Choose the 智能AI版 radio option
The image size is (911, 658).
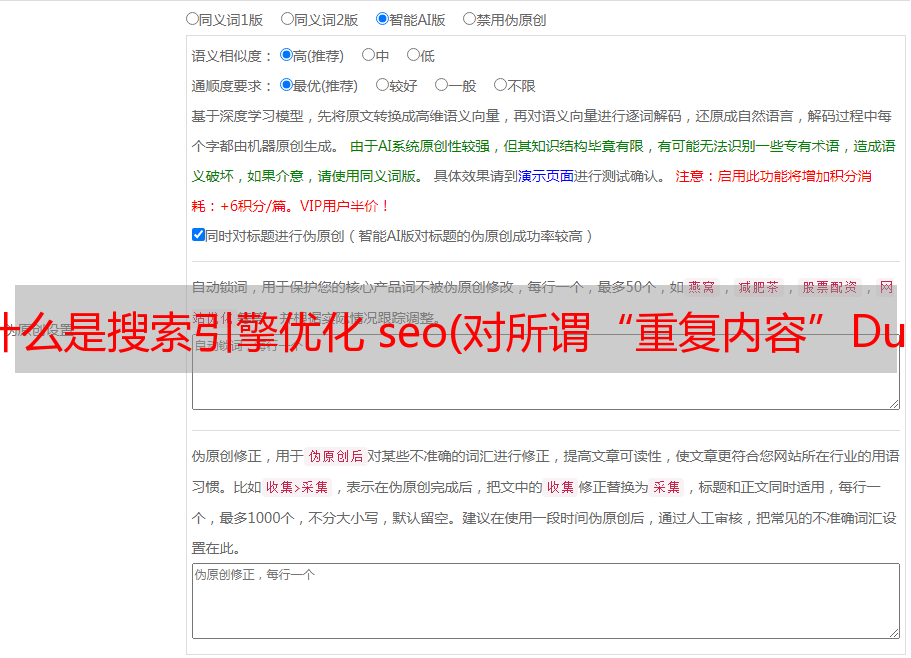[x=382, y=19]
